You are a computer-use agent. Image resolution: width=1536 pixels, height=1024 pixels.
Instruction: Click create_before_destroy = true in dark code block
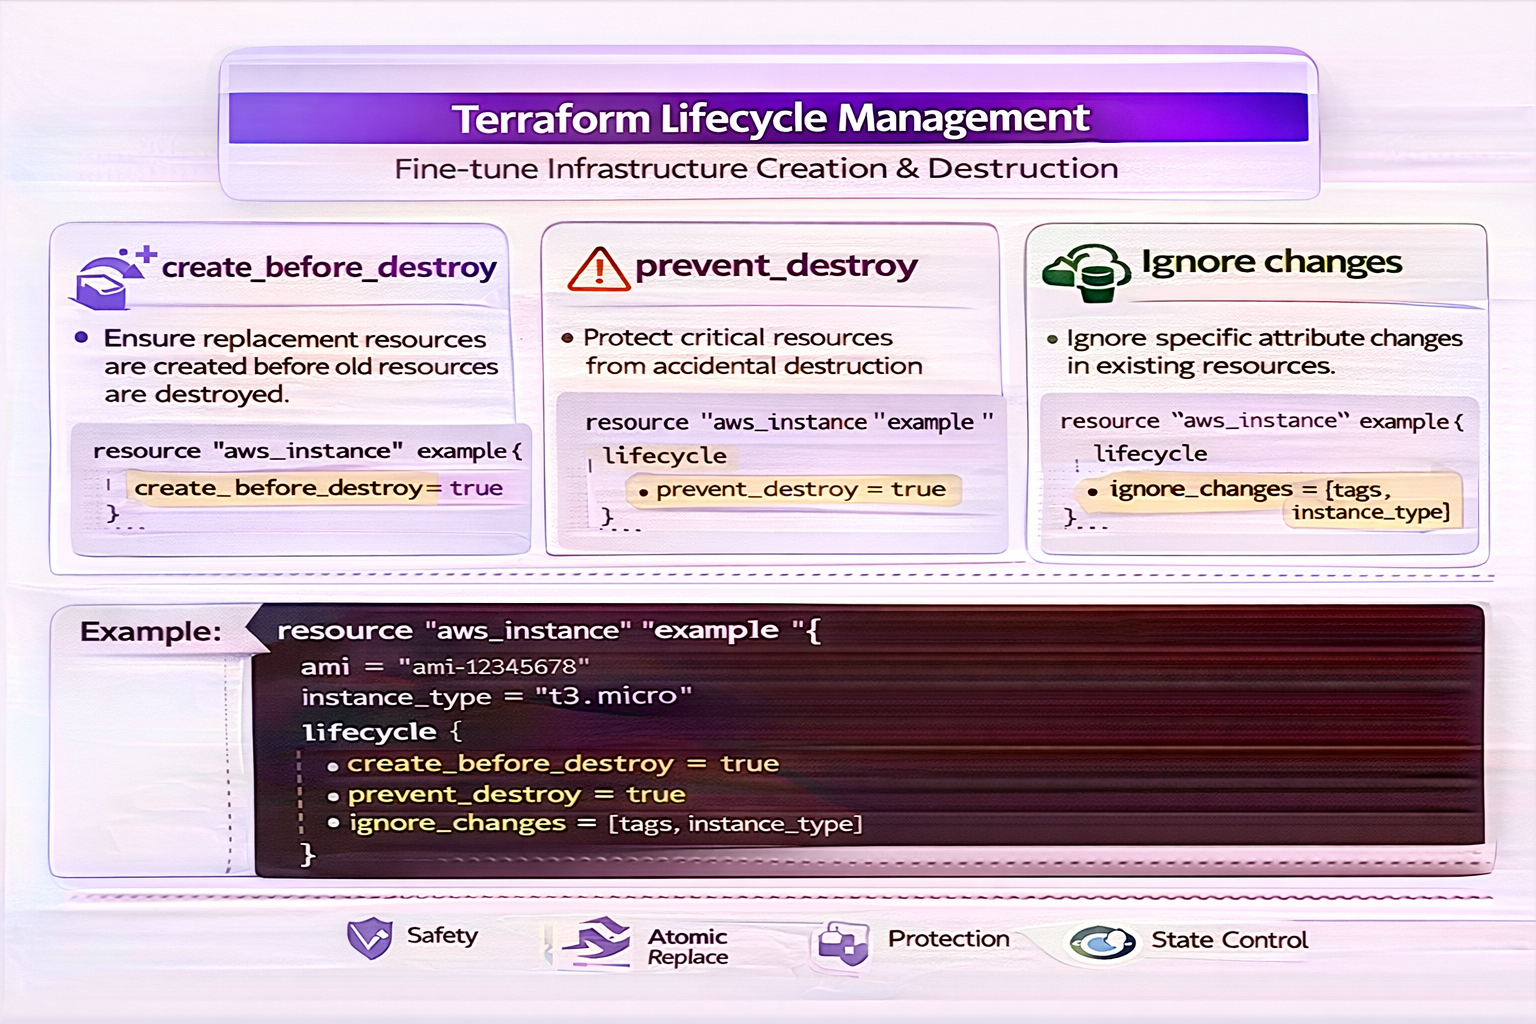coord(563,764)
